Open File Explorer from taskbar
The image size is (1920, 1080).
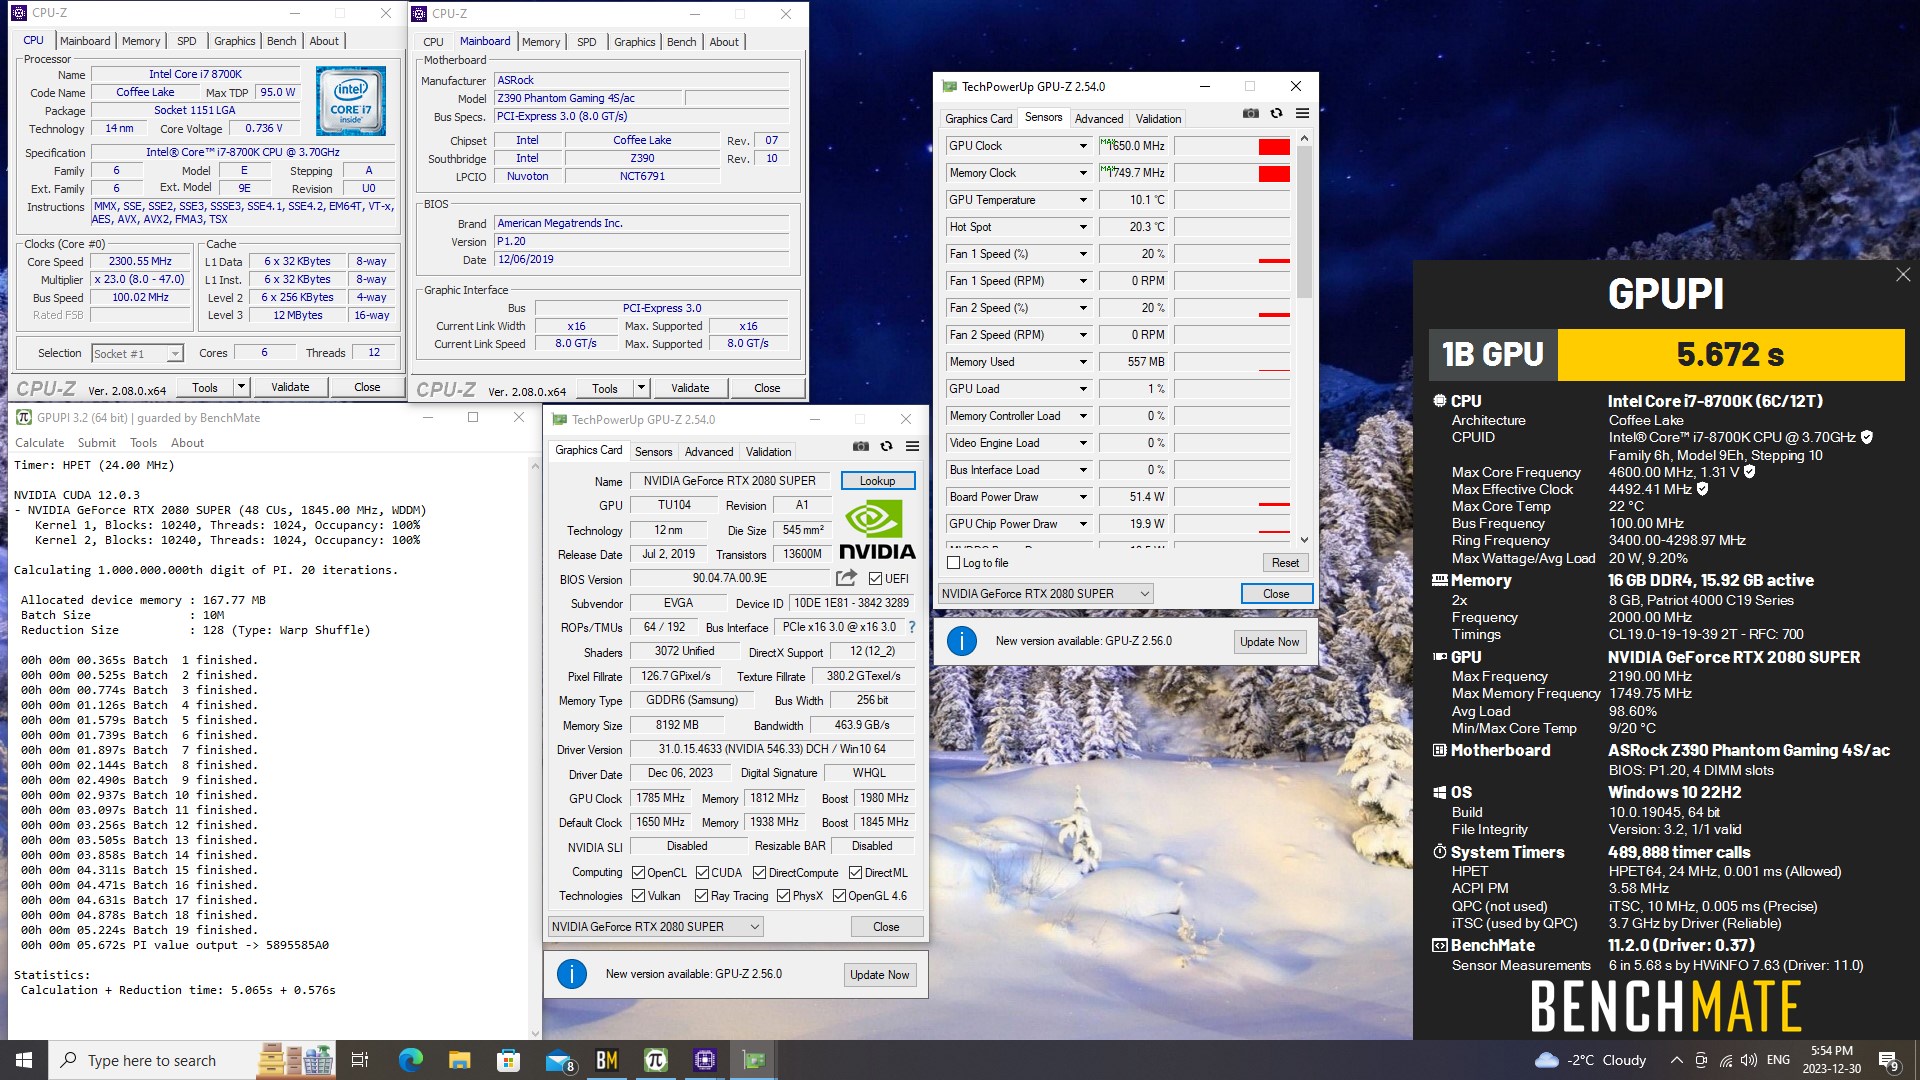click(459, 1060)
